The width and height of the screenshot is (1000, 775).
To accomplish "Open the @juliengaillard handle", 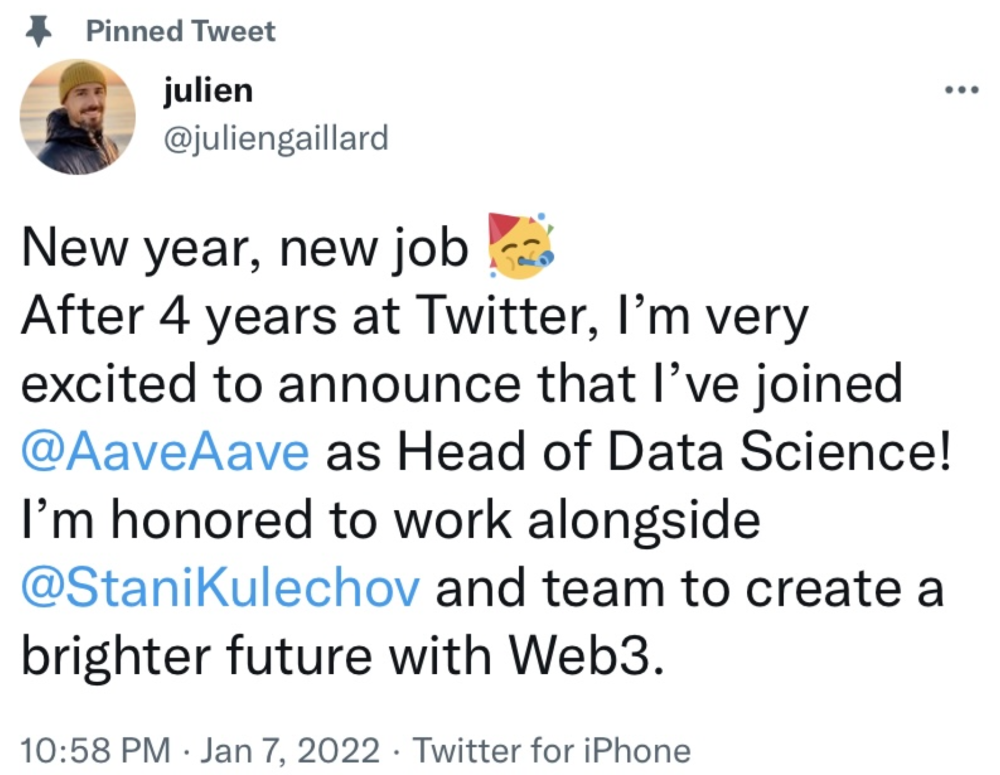I will 274,137.
